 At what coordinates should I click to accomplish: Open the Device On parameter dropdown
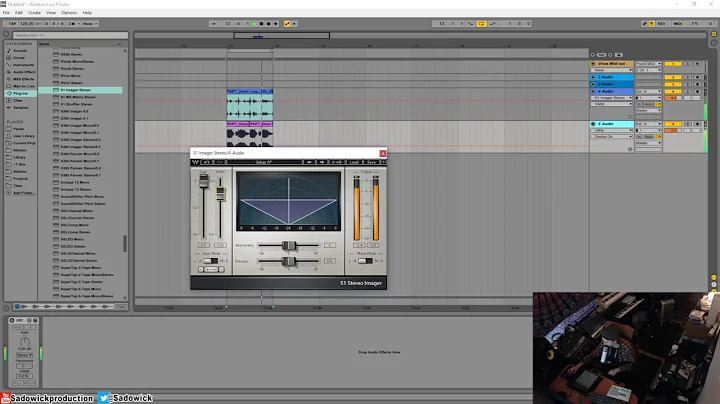[x=612, y=137]
